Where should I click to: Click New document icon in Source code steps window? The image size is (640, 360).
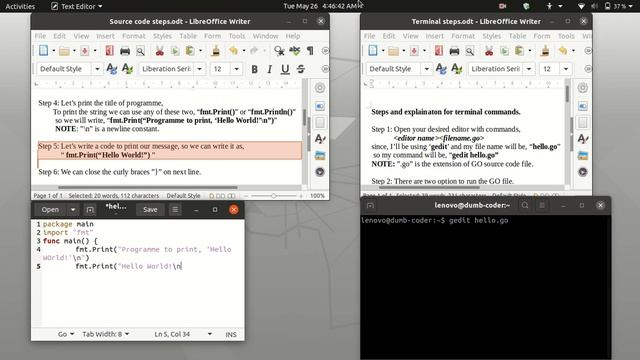pos(43,51)
